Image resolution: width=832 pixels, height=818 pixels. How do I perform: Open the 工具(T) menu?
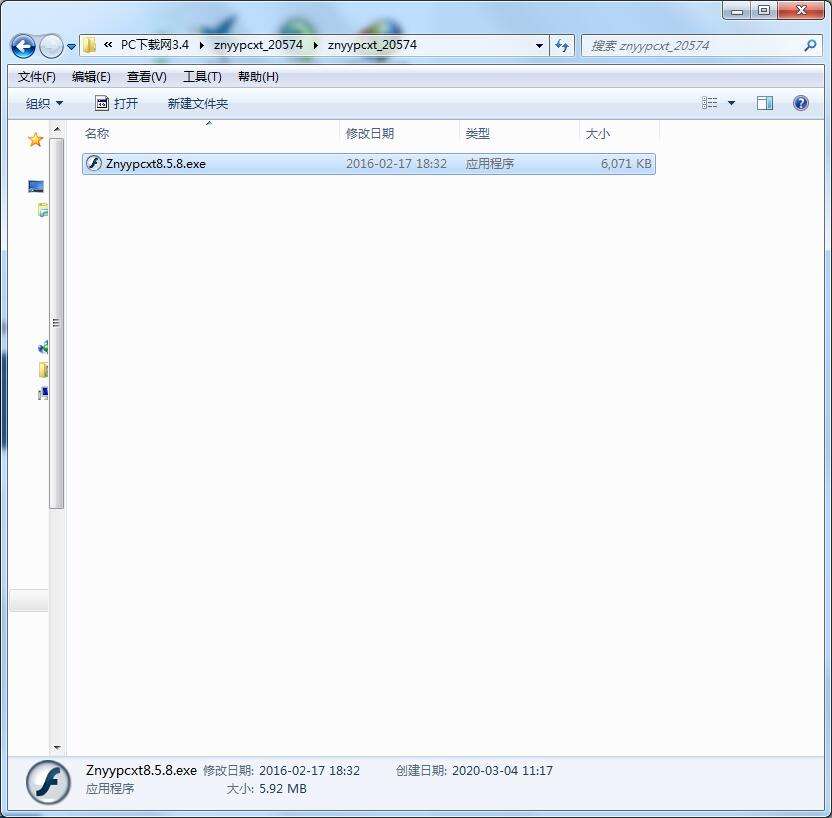pos(202,77)
